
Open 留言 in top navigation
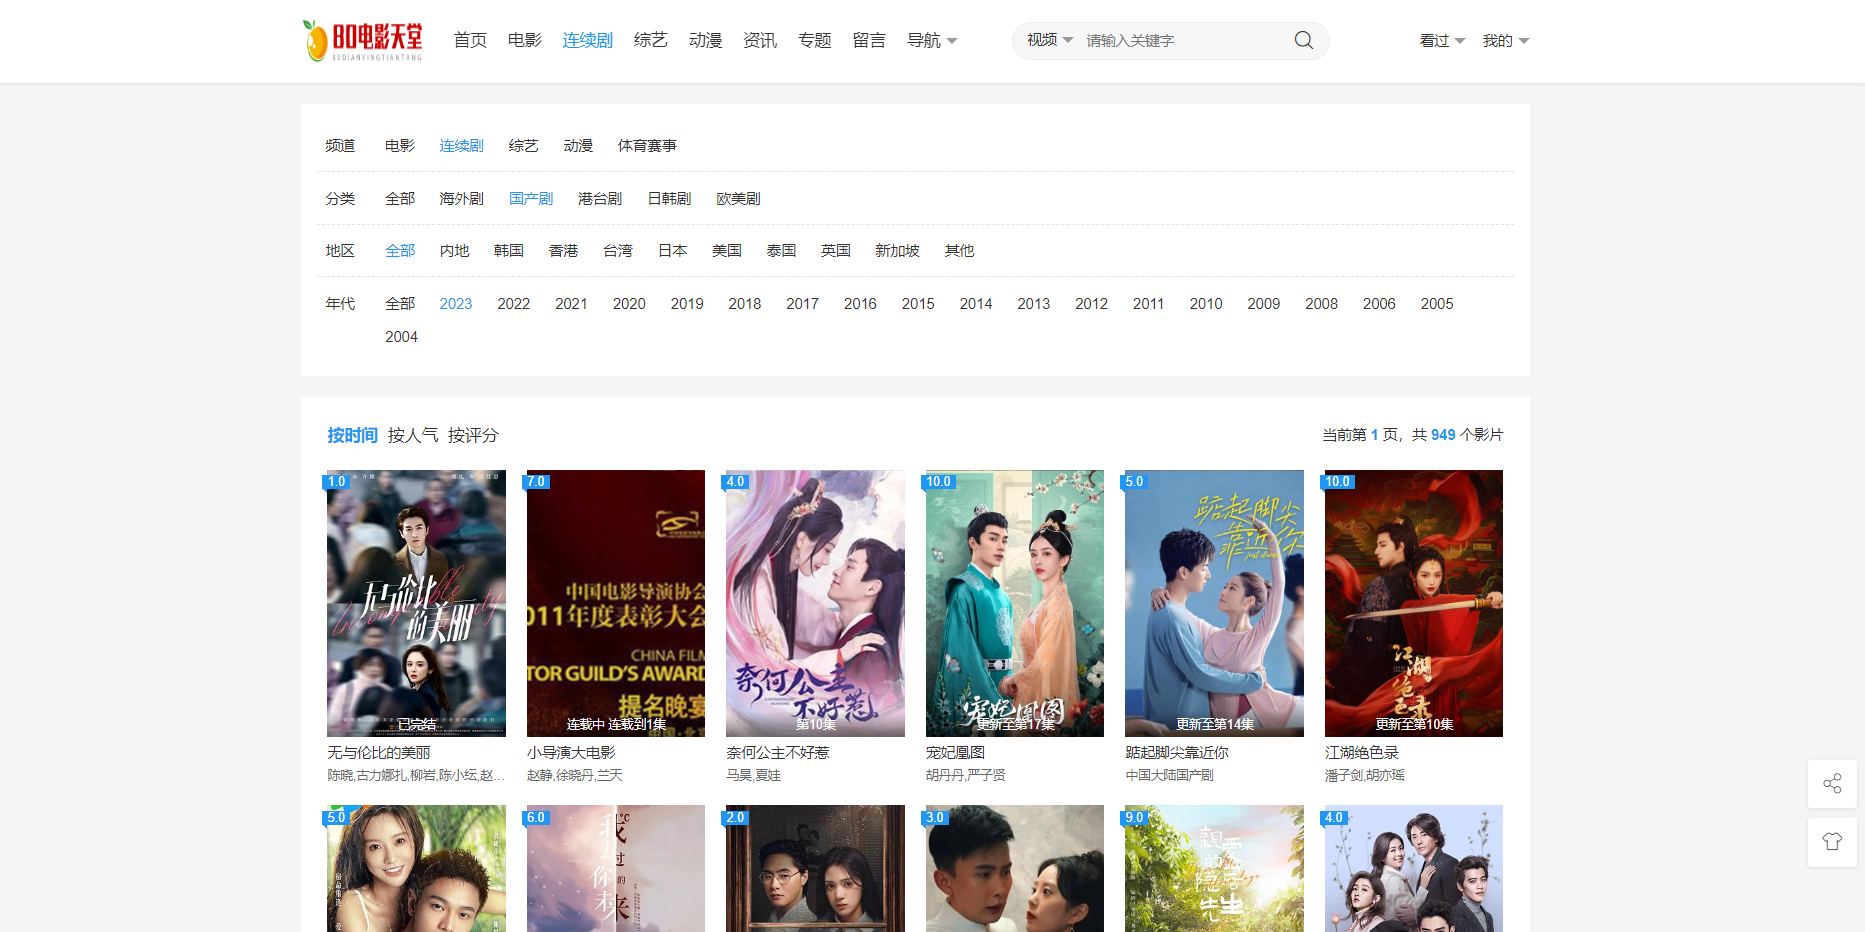click(x=869, y=40)
